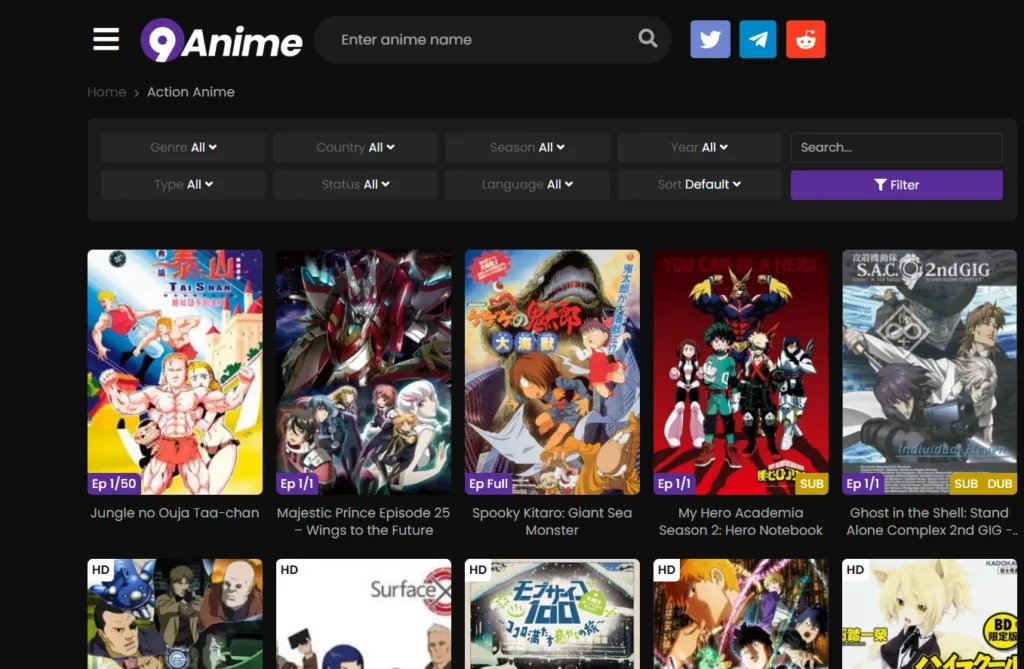Open the Season filter dropdown
Screen dimensions: 1024x669
point(527,147)
